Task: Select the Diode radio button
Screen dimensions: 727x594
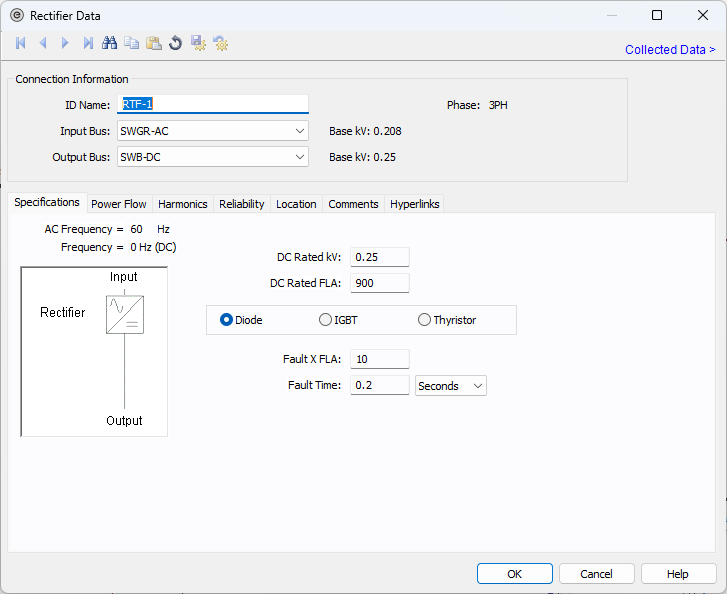Action: 227,320
